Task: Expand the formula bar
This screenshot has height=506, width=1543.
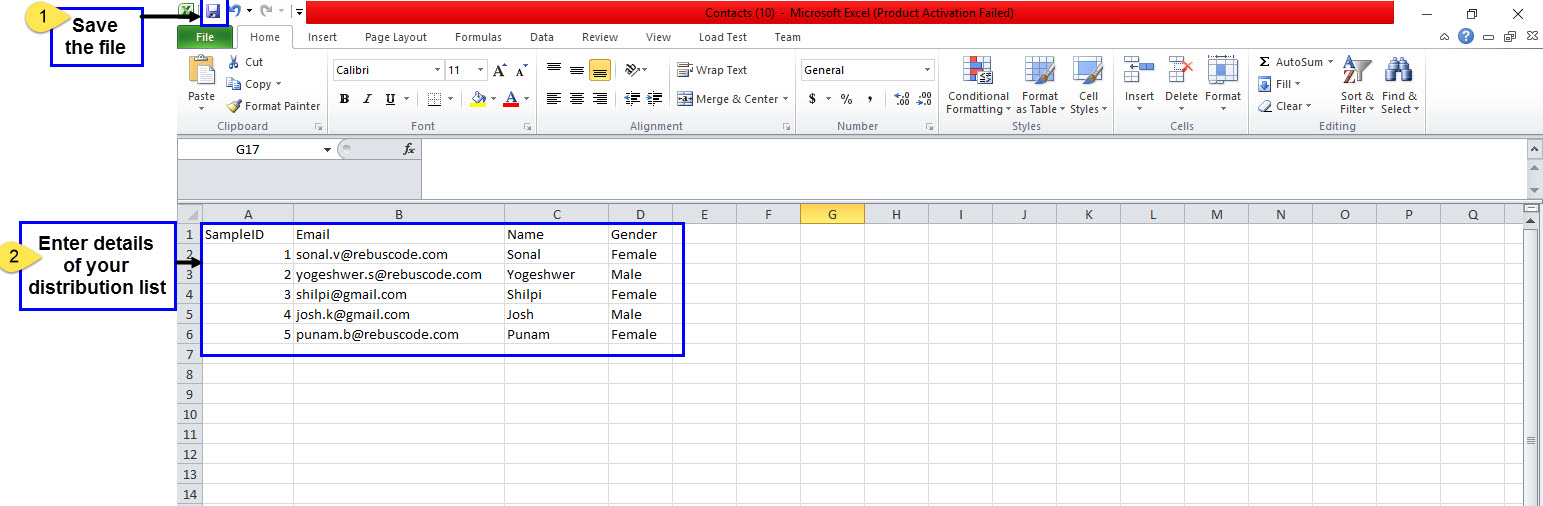Action: [1534, 148]
